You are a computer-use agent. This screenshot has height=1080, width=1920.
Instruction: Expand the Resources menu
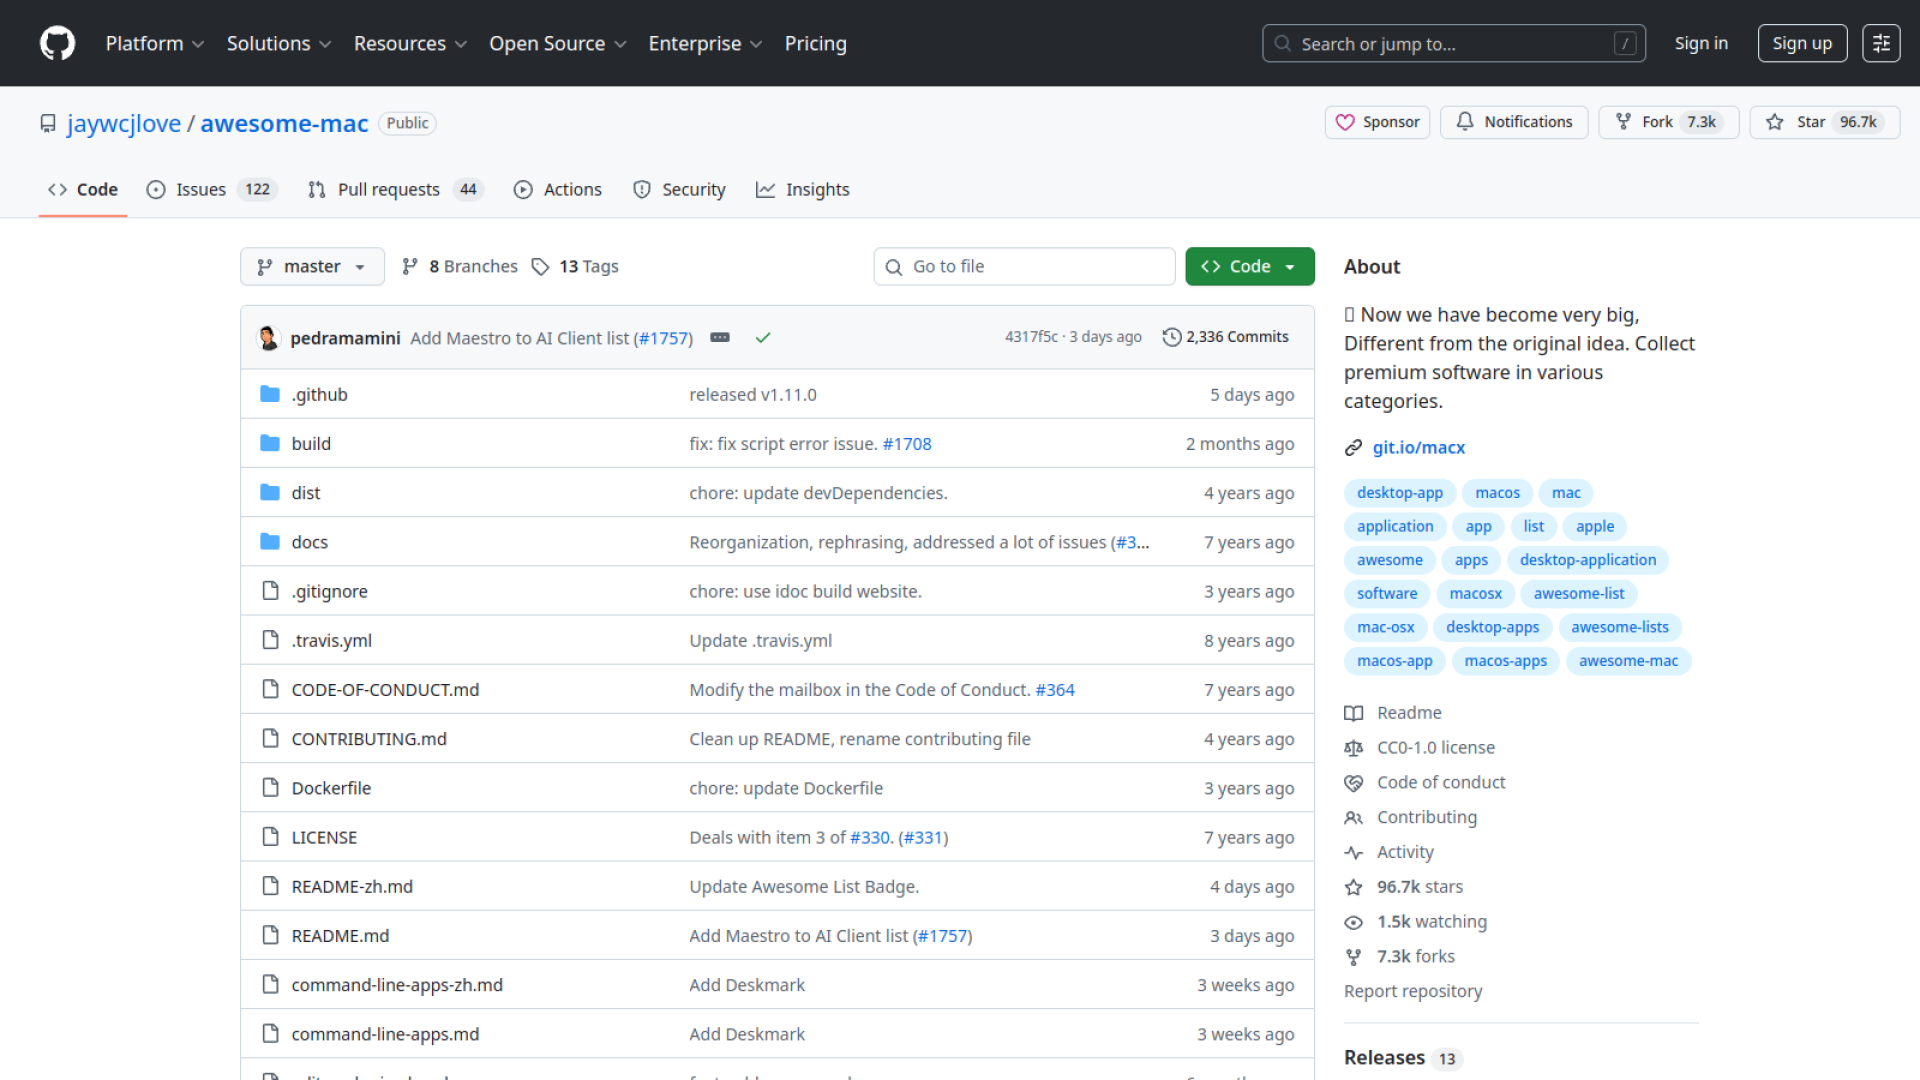click(410, 44)
